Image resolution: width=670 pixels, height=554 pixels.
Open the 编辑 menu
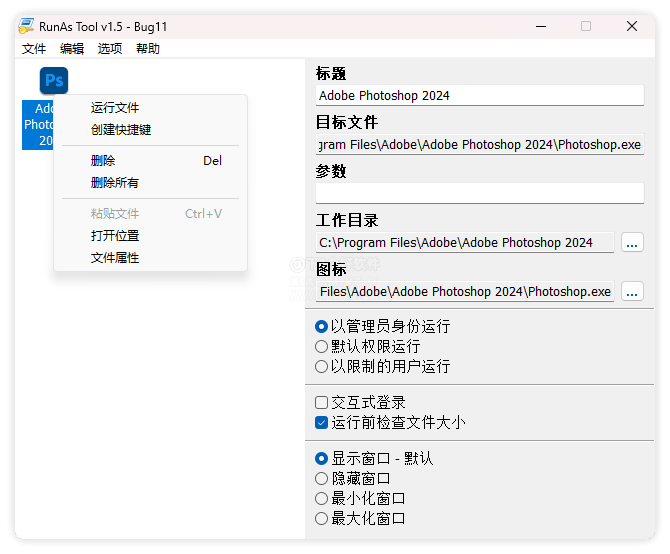click(72, 48)
